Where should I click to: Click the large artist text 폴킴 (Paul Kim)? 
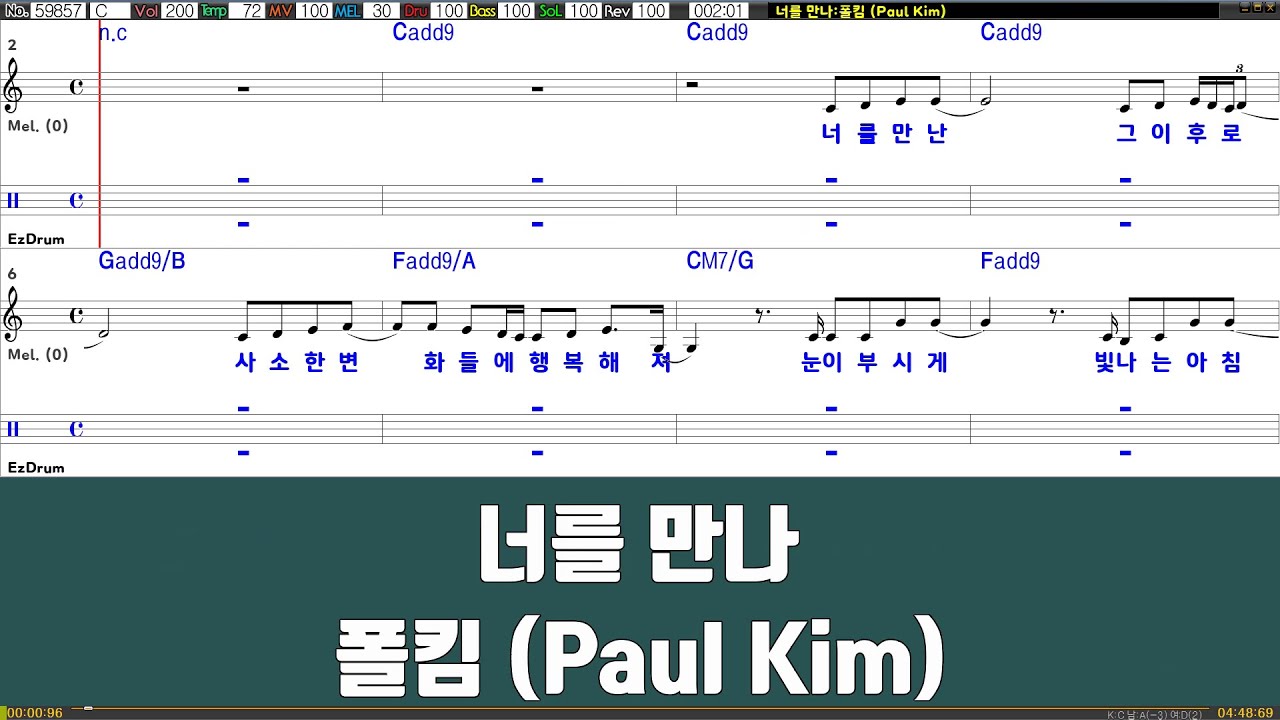(x=640, y=655)
